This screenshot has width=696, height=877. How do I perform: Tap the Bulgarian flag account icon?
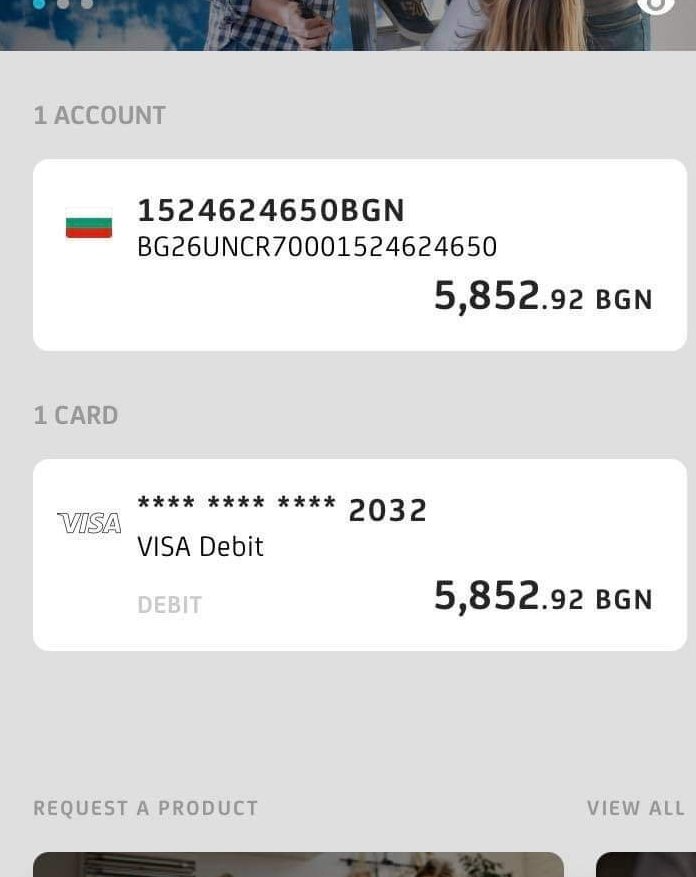click(89, 223)
